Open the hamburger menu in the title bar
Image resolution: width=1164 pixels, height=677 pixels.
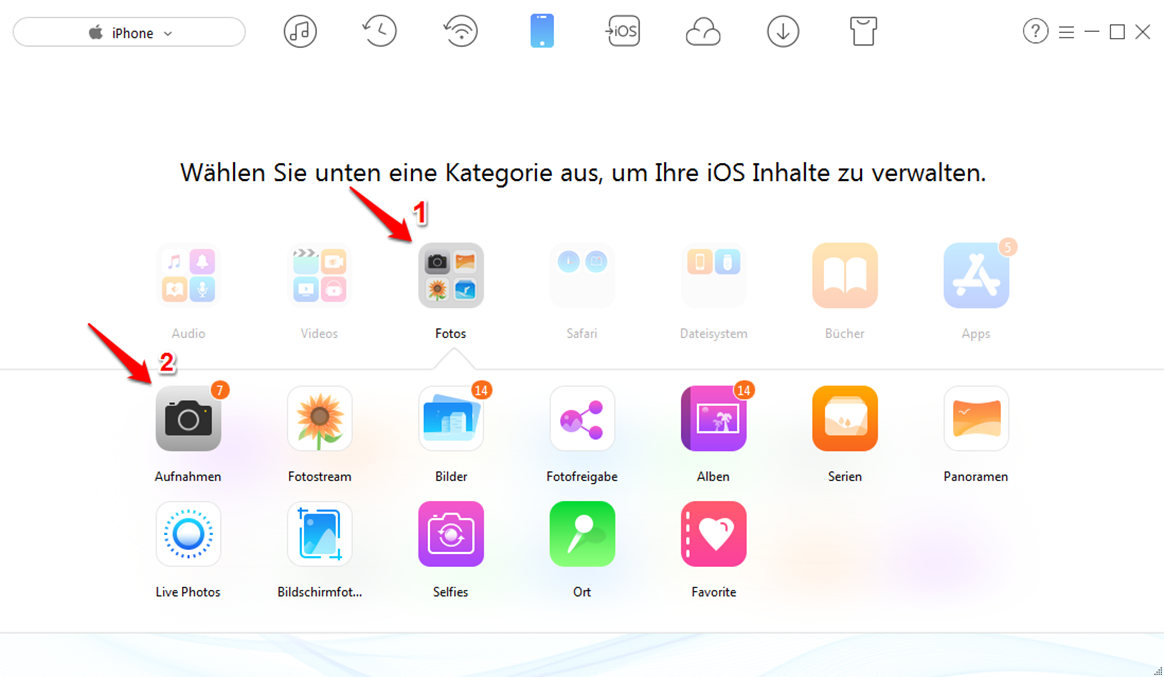1066,32
